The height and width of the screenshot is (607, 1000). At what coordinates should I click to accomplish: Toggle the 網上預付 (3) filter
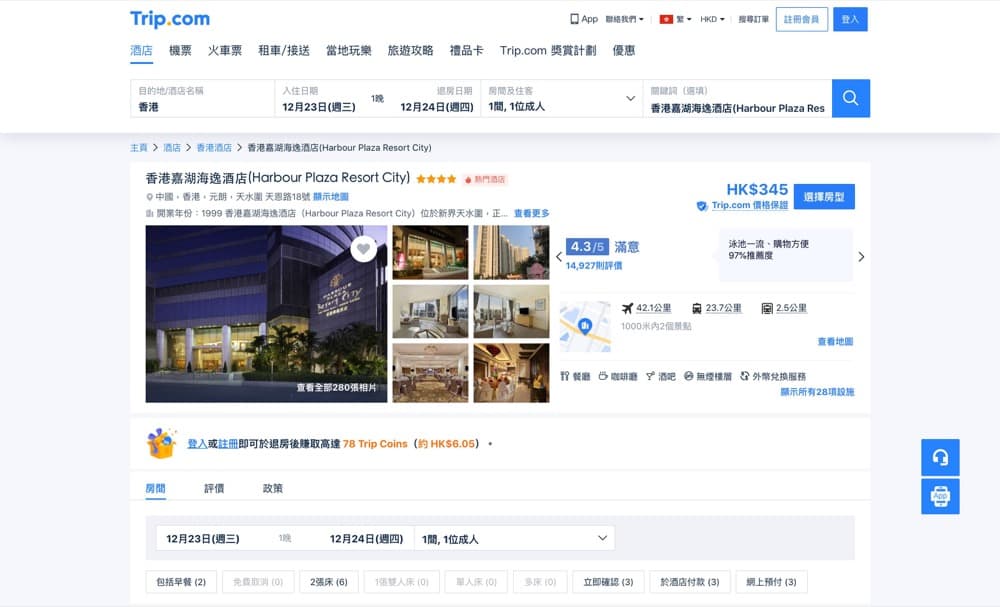[x=771, y=582]
